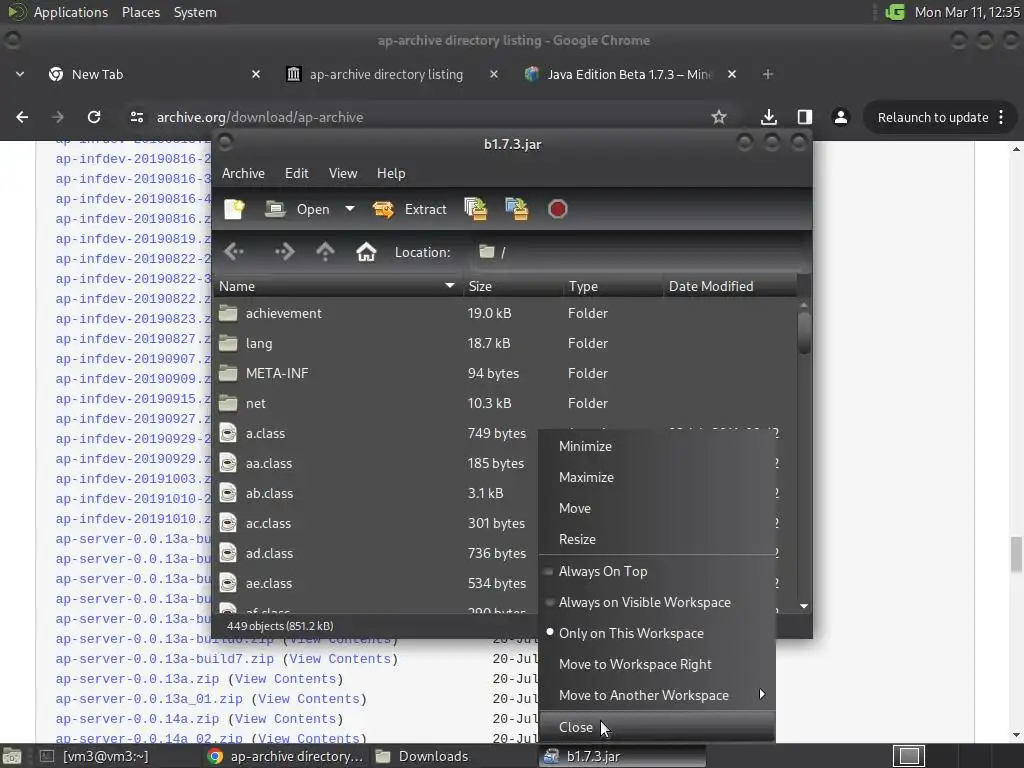
Task: Click the add folder to archive icon
Action: (x=517, y=209)
